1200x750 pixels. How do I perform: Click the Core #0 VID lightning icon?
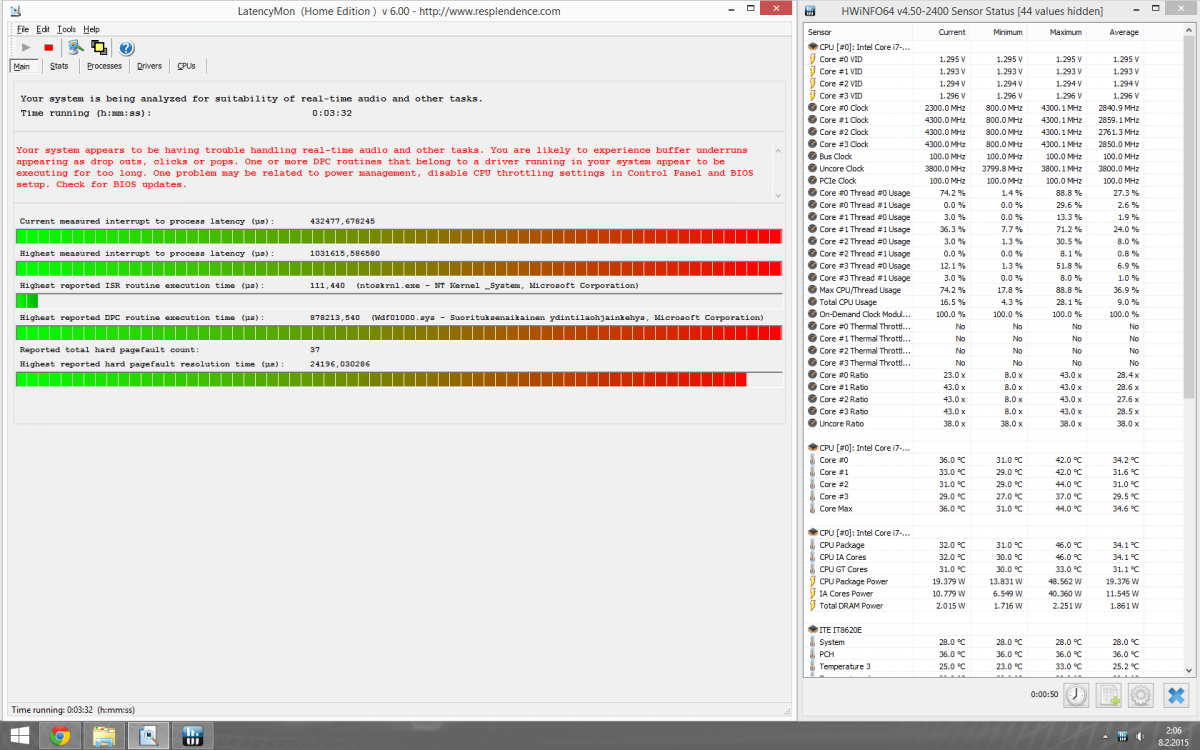[812, 59]
